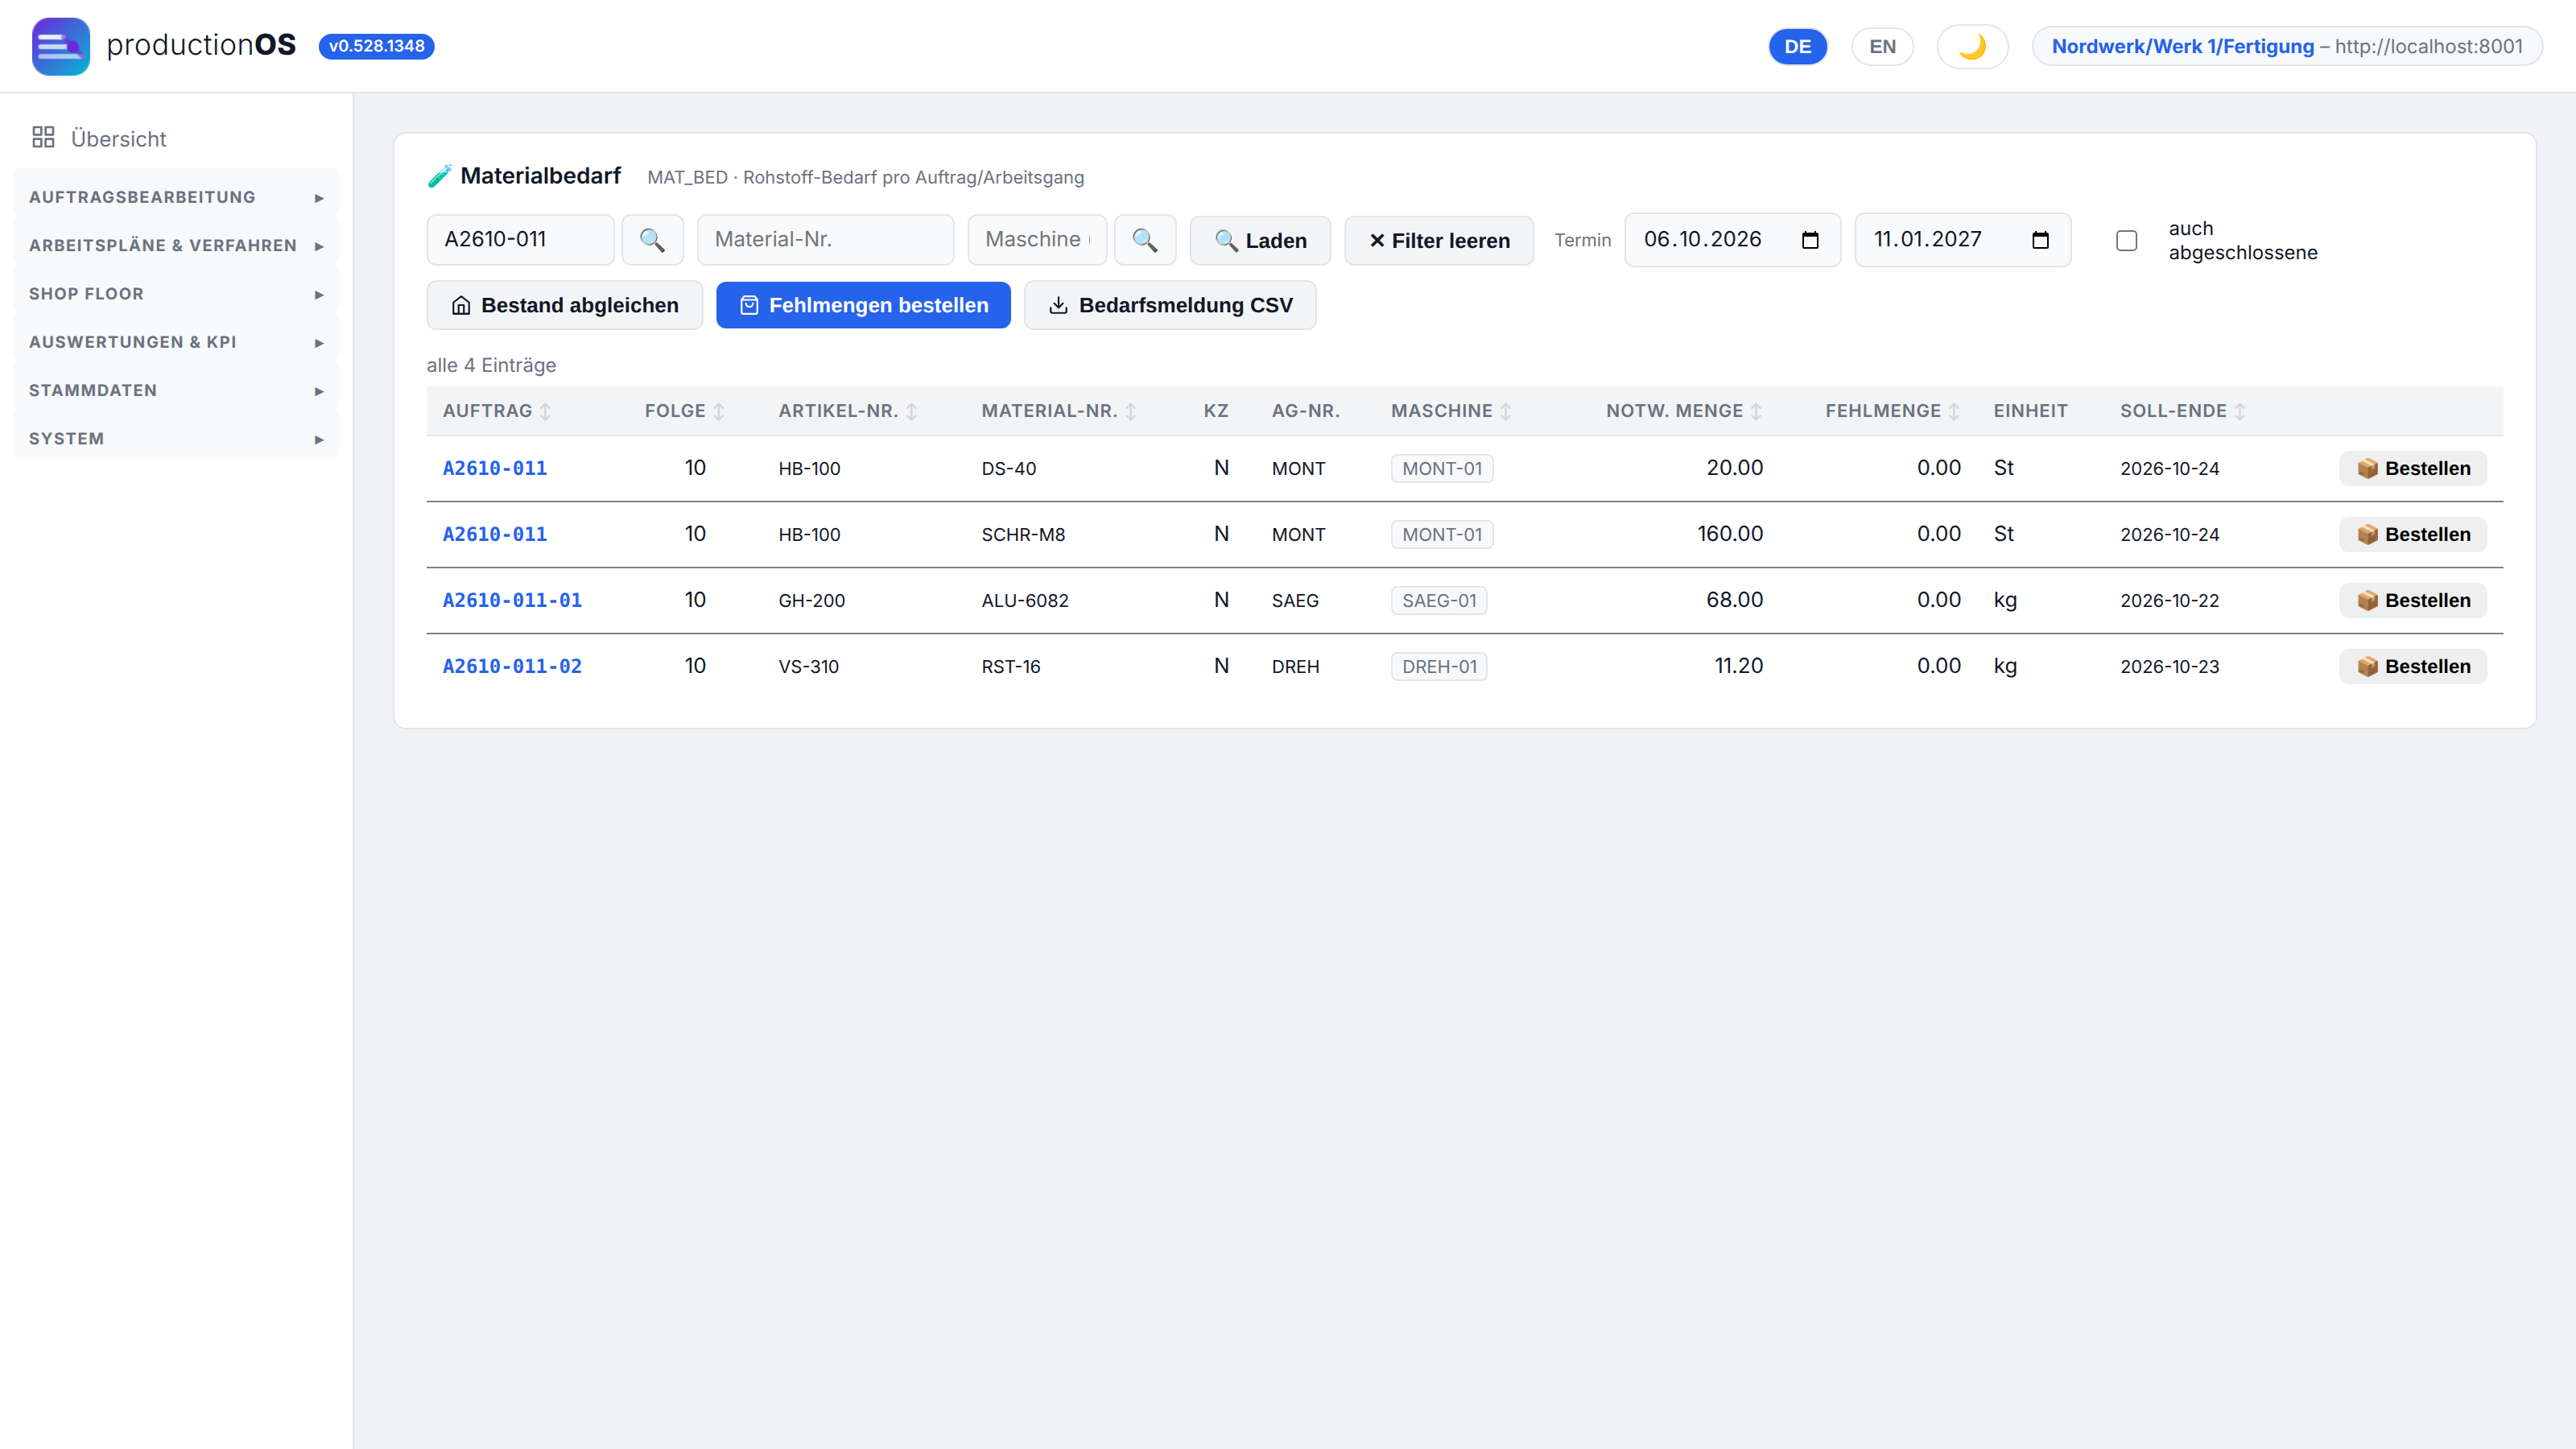Click Bestand abgleichen button

point(565,305)
